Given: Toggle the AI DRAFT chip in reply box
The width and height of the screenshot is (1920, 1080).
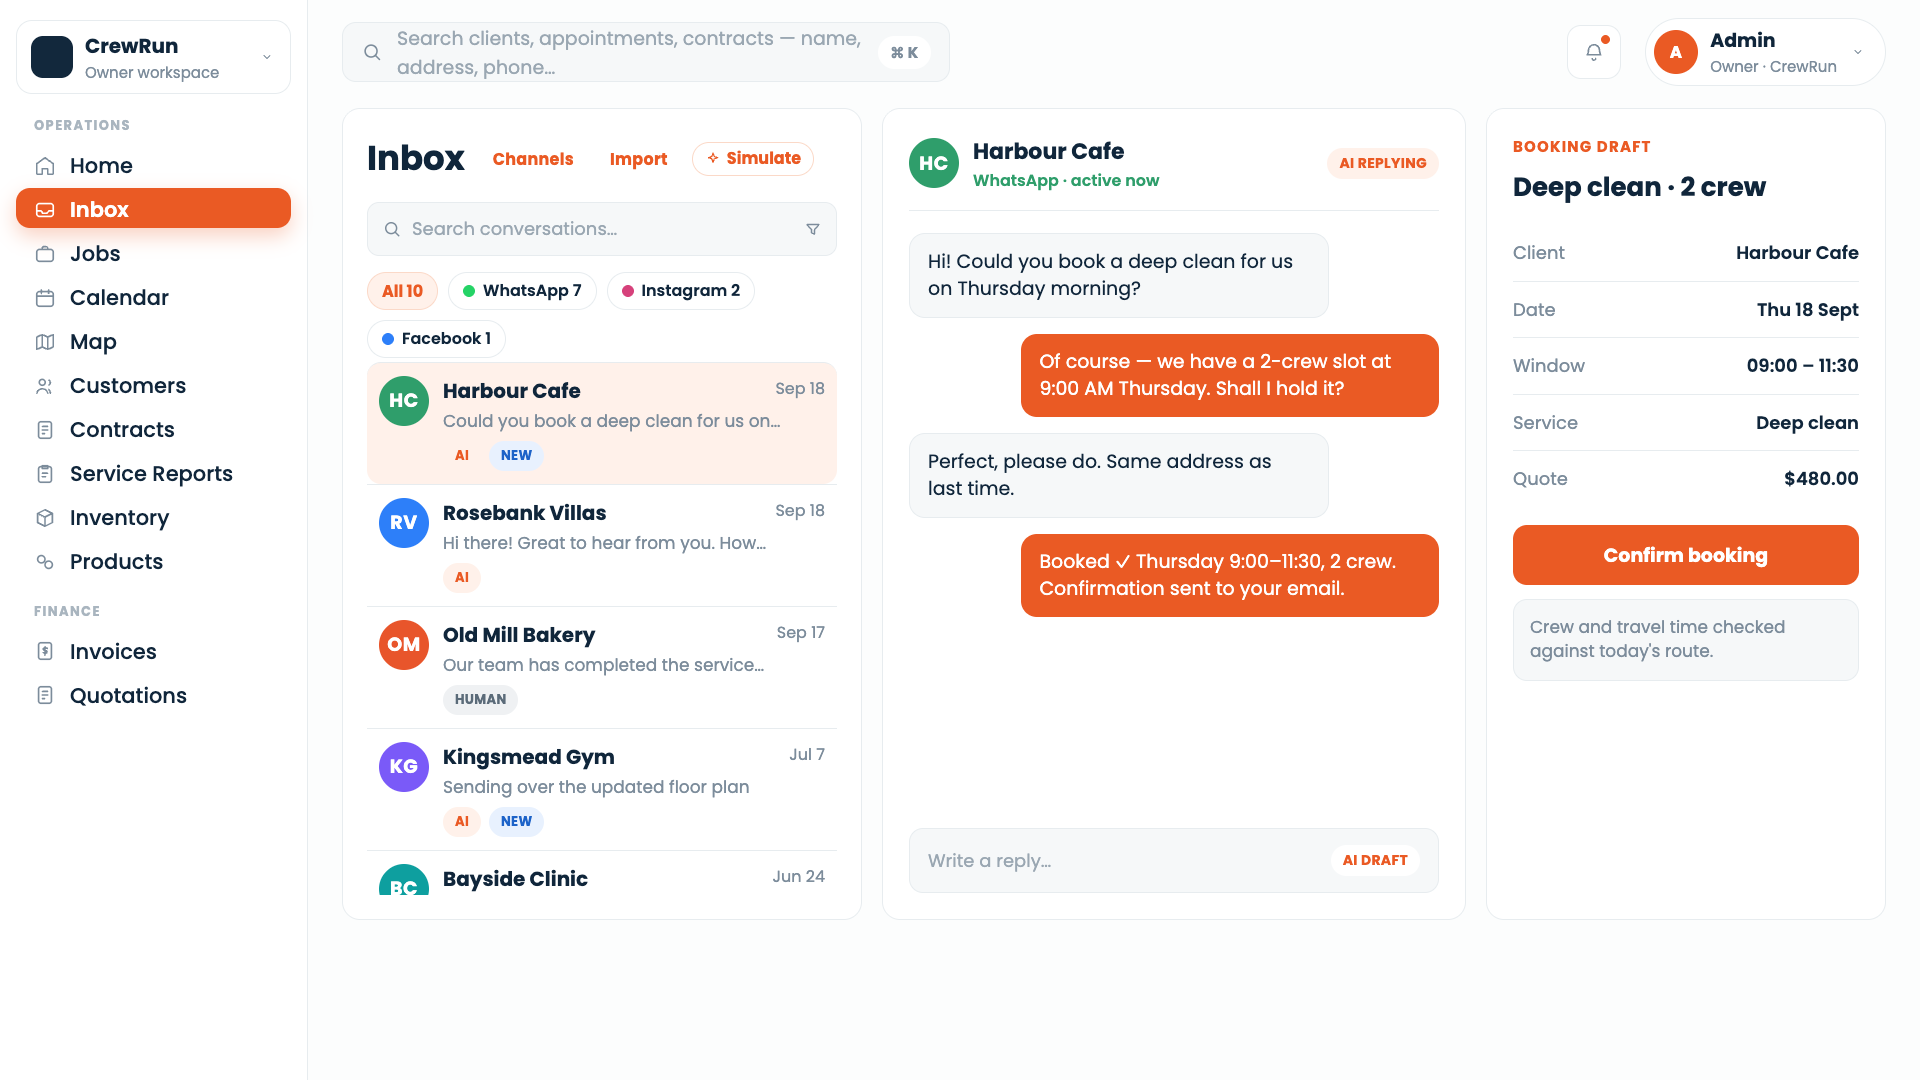Looking at the screenshot, I should (x=1375, y=861).
